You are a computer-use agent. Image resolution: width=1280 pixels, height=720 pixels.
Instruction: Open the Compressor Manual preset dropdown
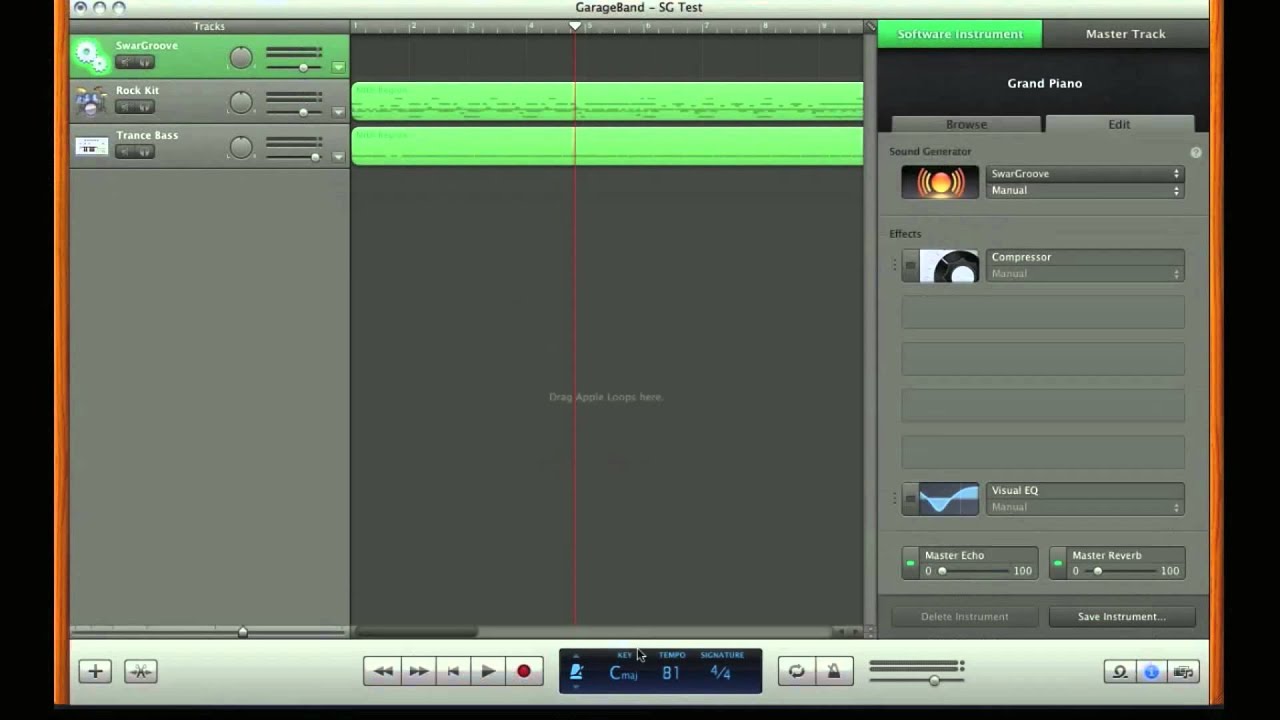click(1085, 273)
